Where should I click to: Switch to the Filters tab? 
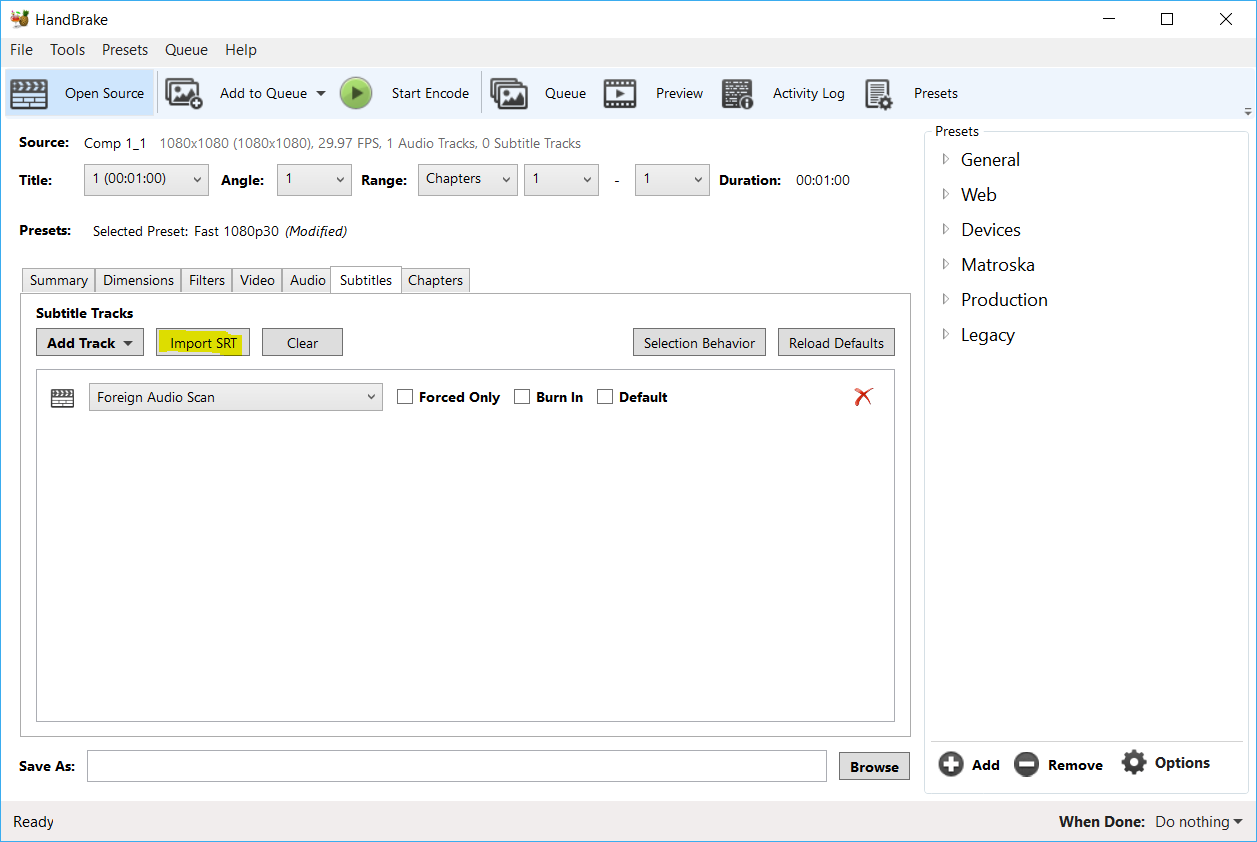click(207, 281)
